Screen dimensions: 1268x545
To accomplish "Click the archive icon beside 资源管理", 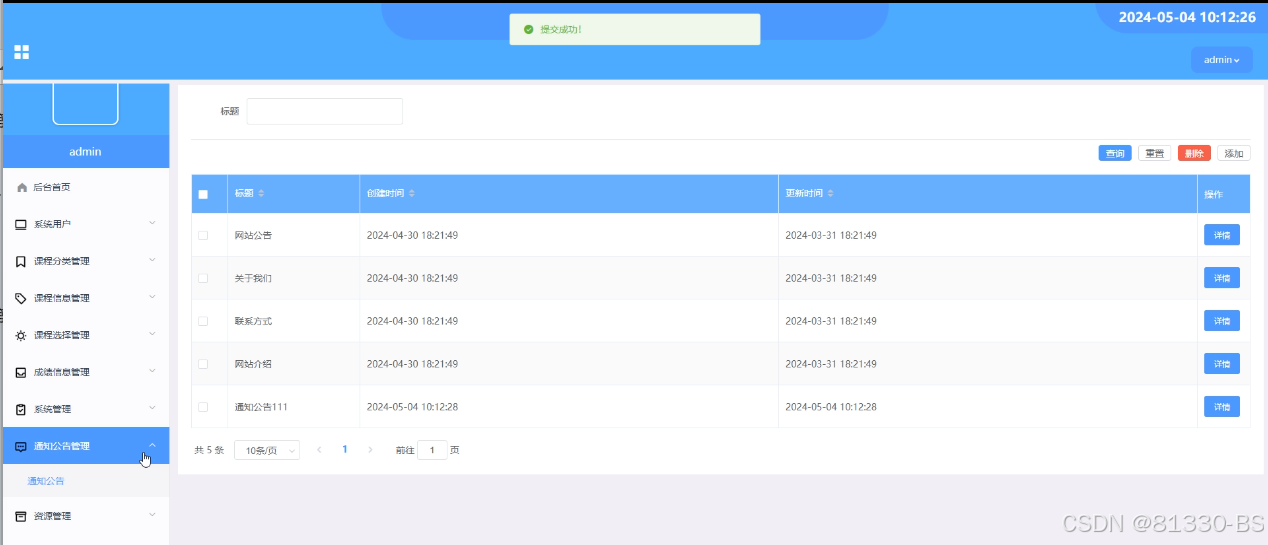I will coord(21,516).
